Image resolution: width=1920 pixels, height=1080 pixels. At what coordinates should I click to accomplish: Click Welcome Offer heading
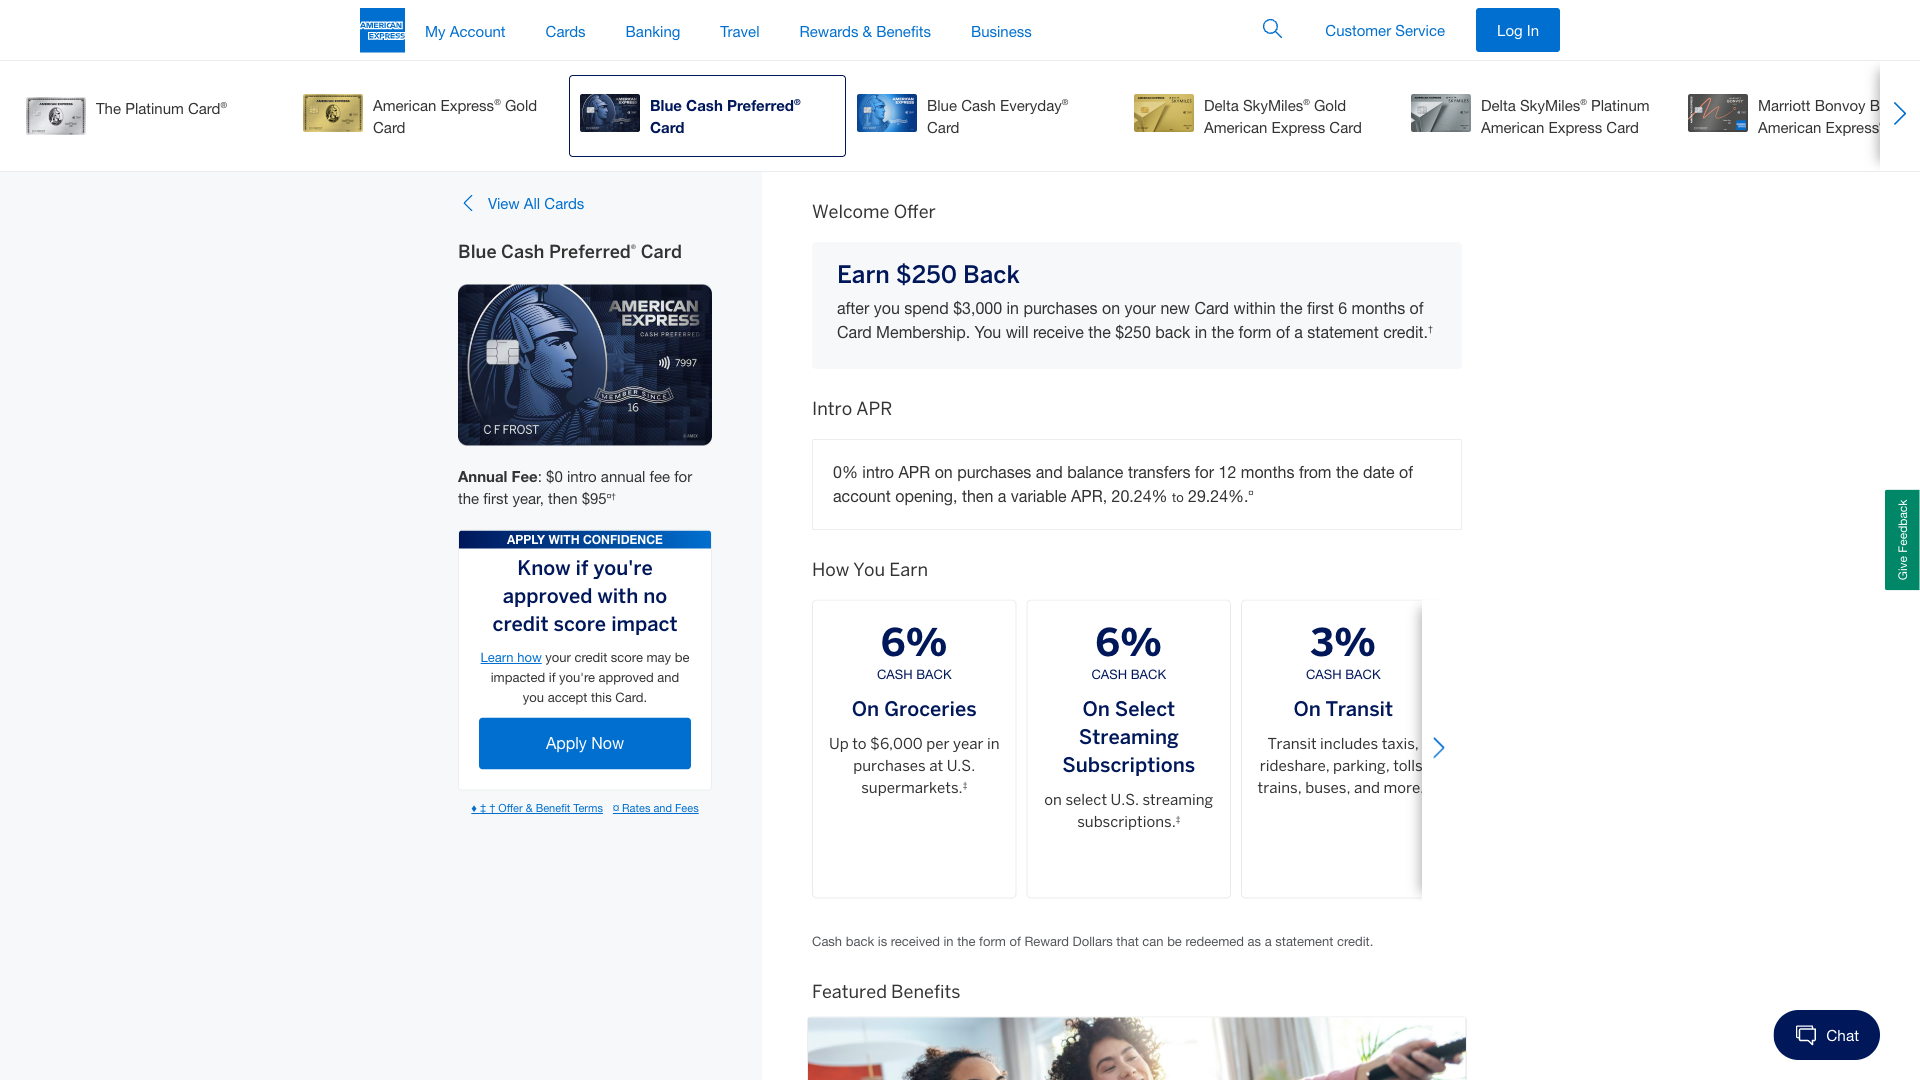874,212
